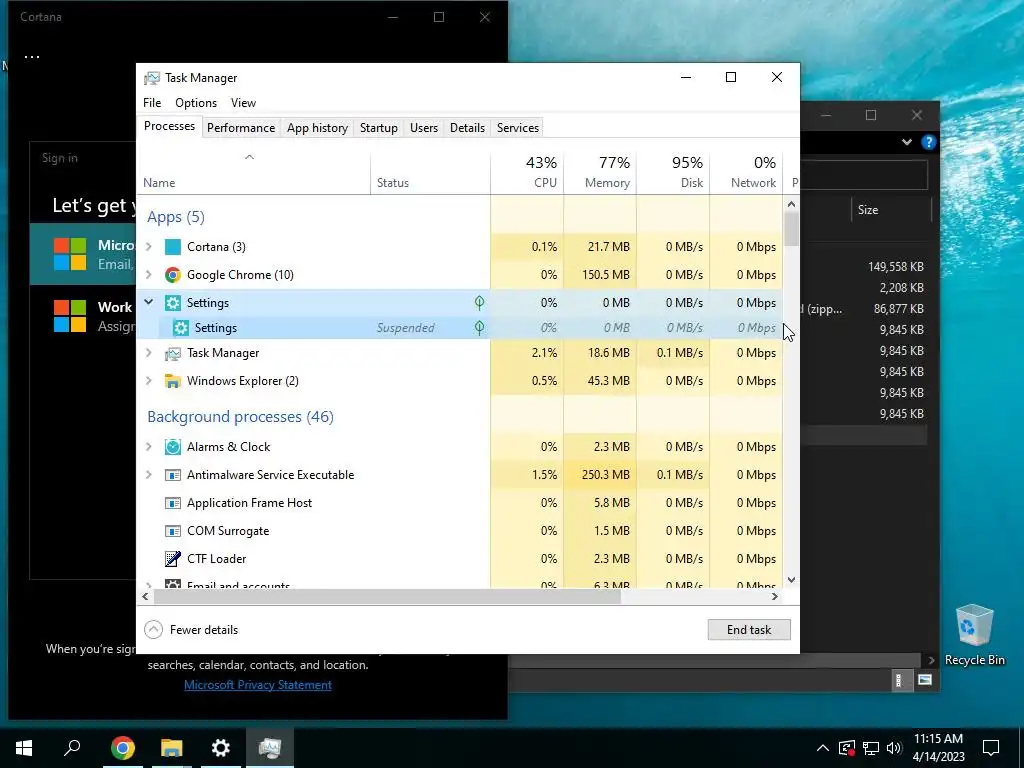Click the volume speaker tray icon

[894, 748]
